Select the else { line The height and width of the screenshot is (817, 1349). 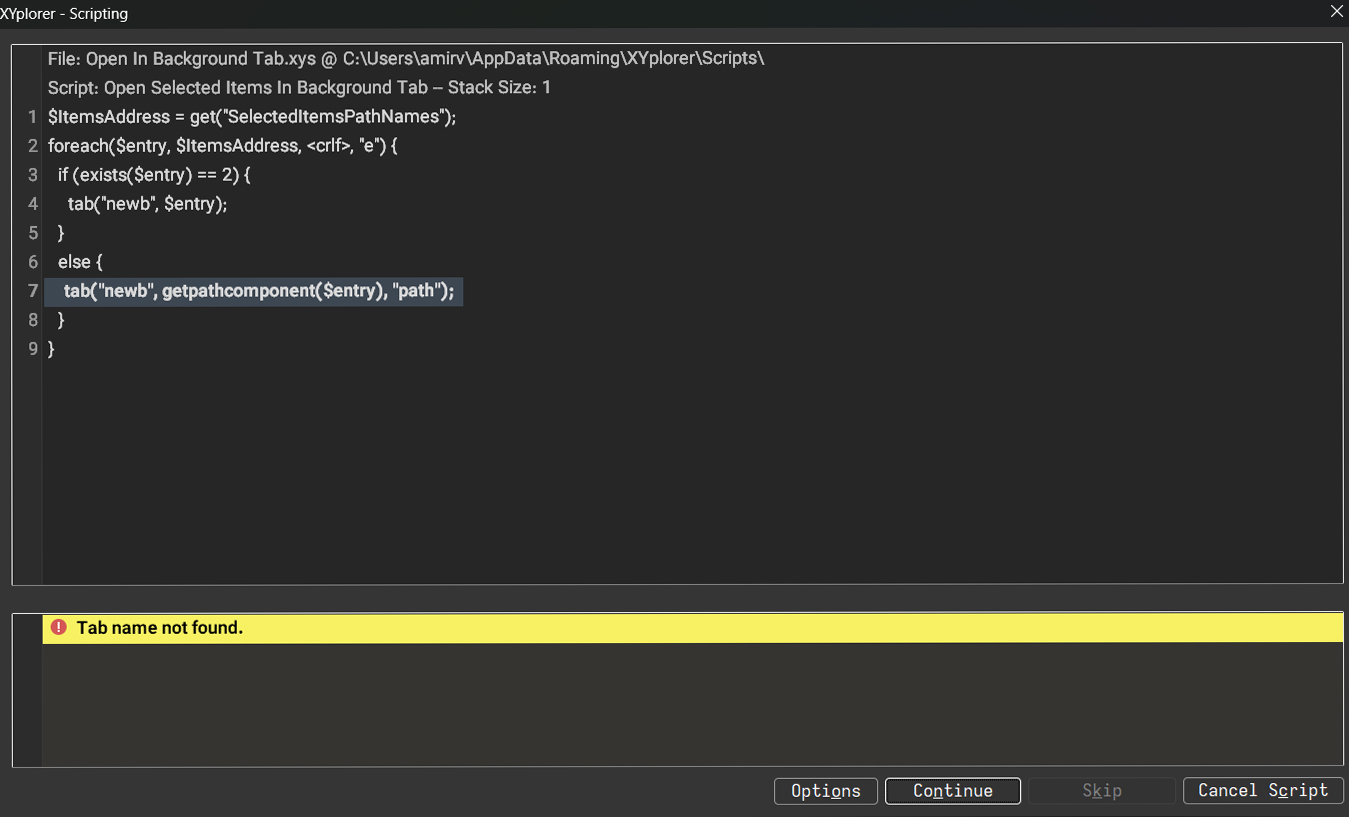click(80, 262)
